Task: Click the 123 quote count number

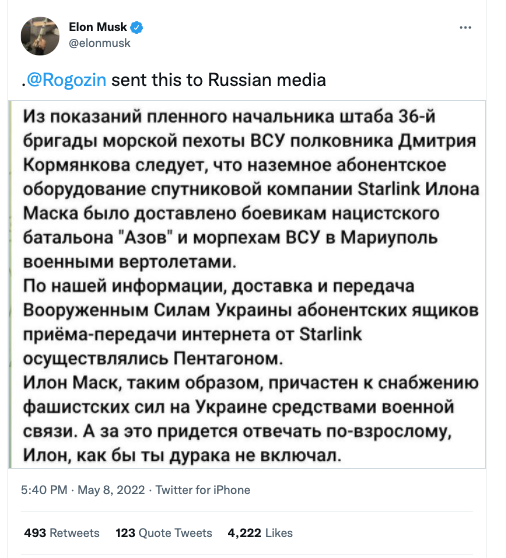Action: 125,533
